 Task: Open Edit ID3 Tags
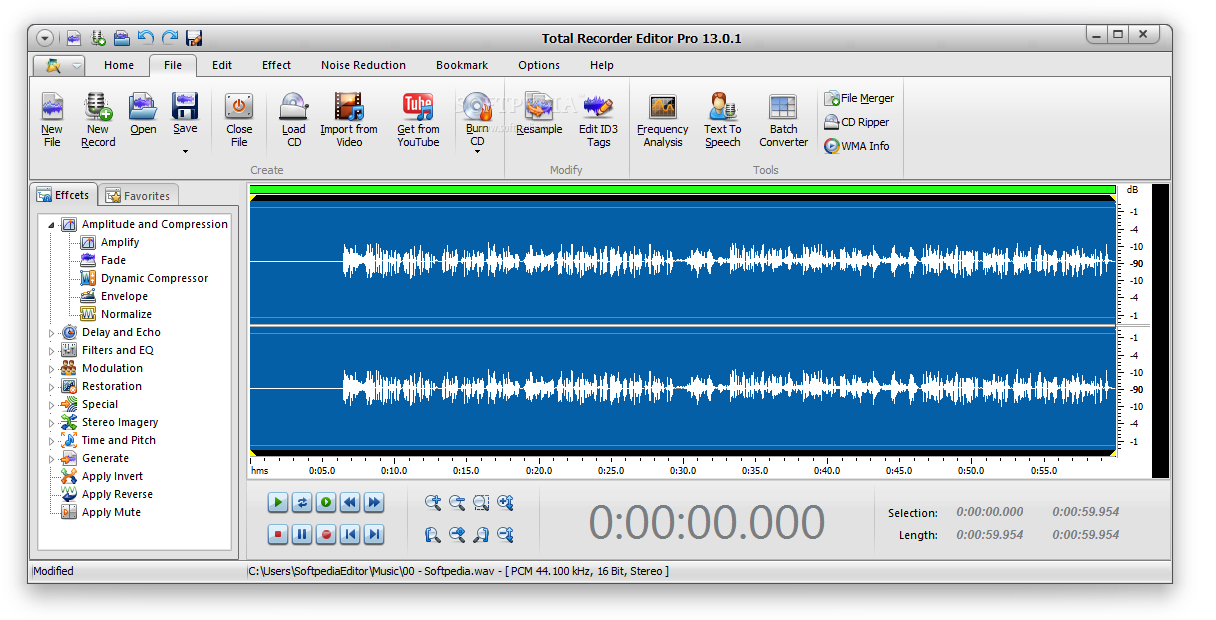click(x=599, y=120)
